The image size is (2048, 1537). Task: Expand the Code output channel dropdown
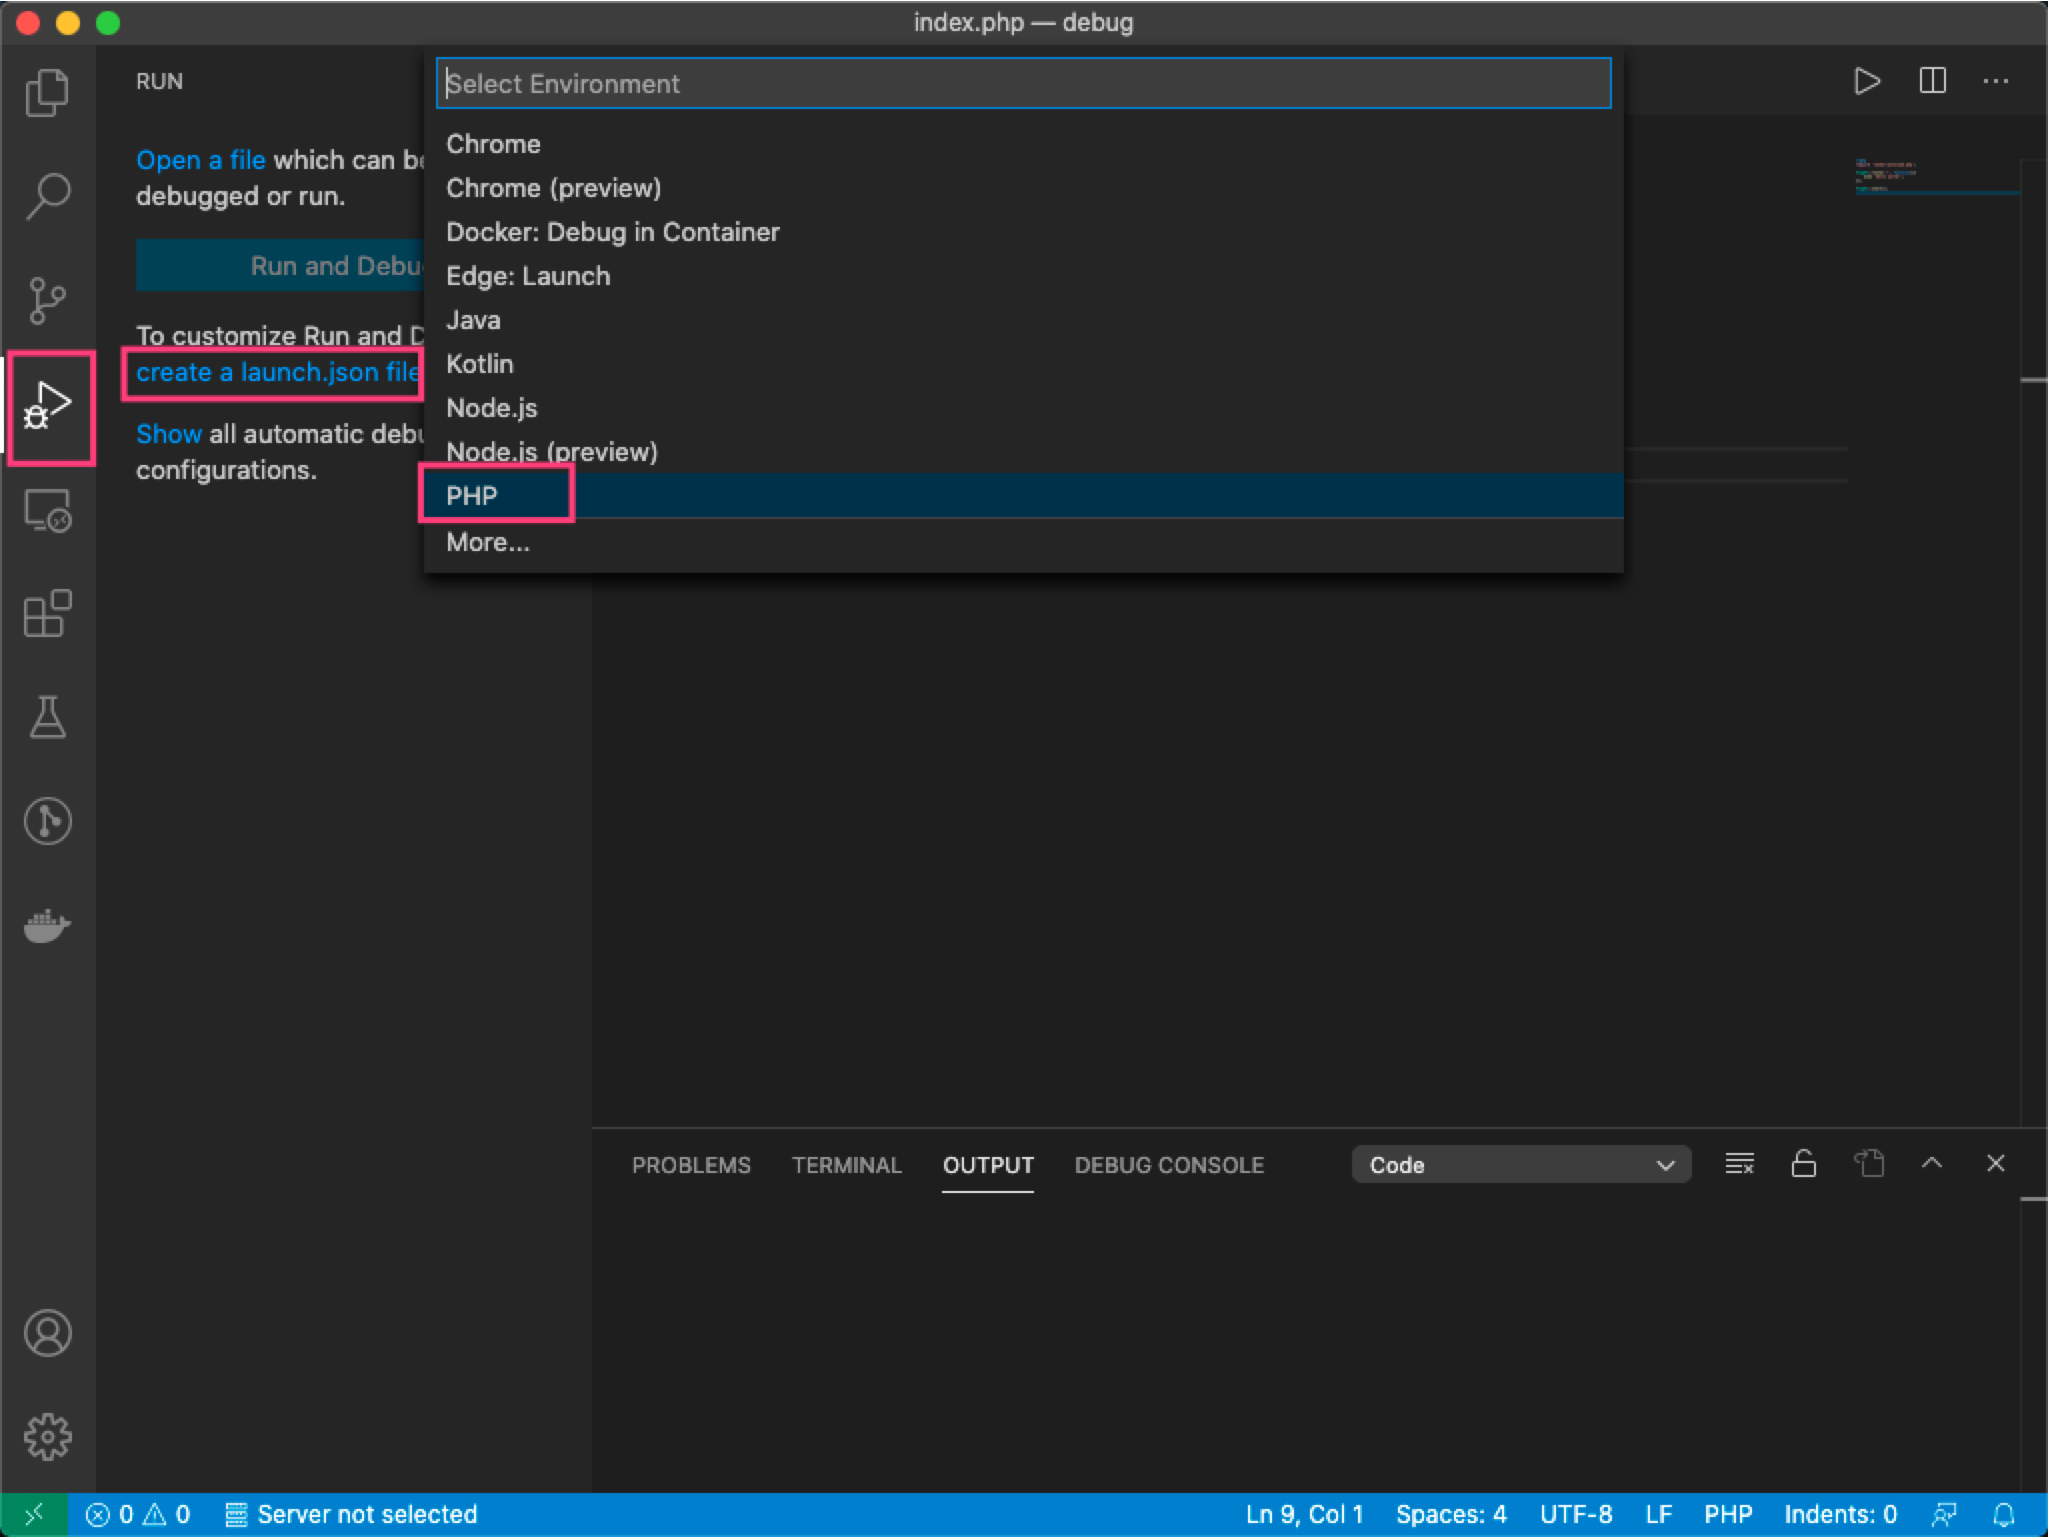point(1521,1165)
